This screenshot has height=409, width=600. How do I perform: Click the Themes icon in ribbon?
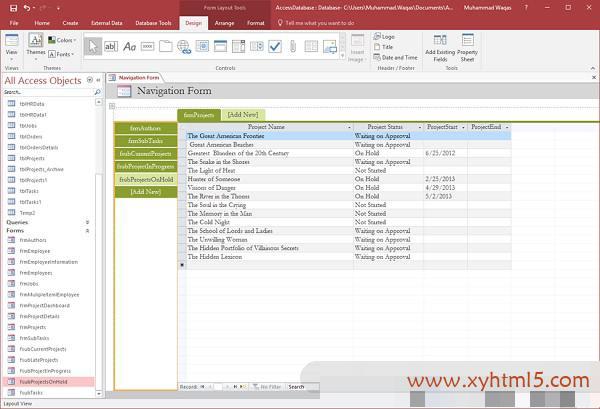pos(35,46)
